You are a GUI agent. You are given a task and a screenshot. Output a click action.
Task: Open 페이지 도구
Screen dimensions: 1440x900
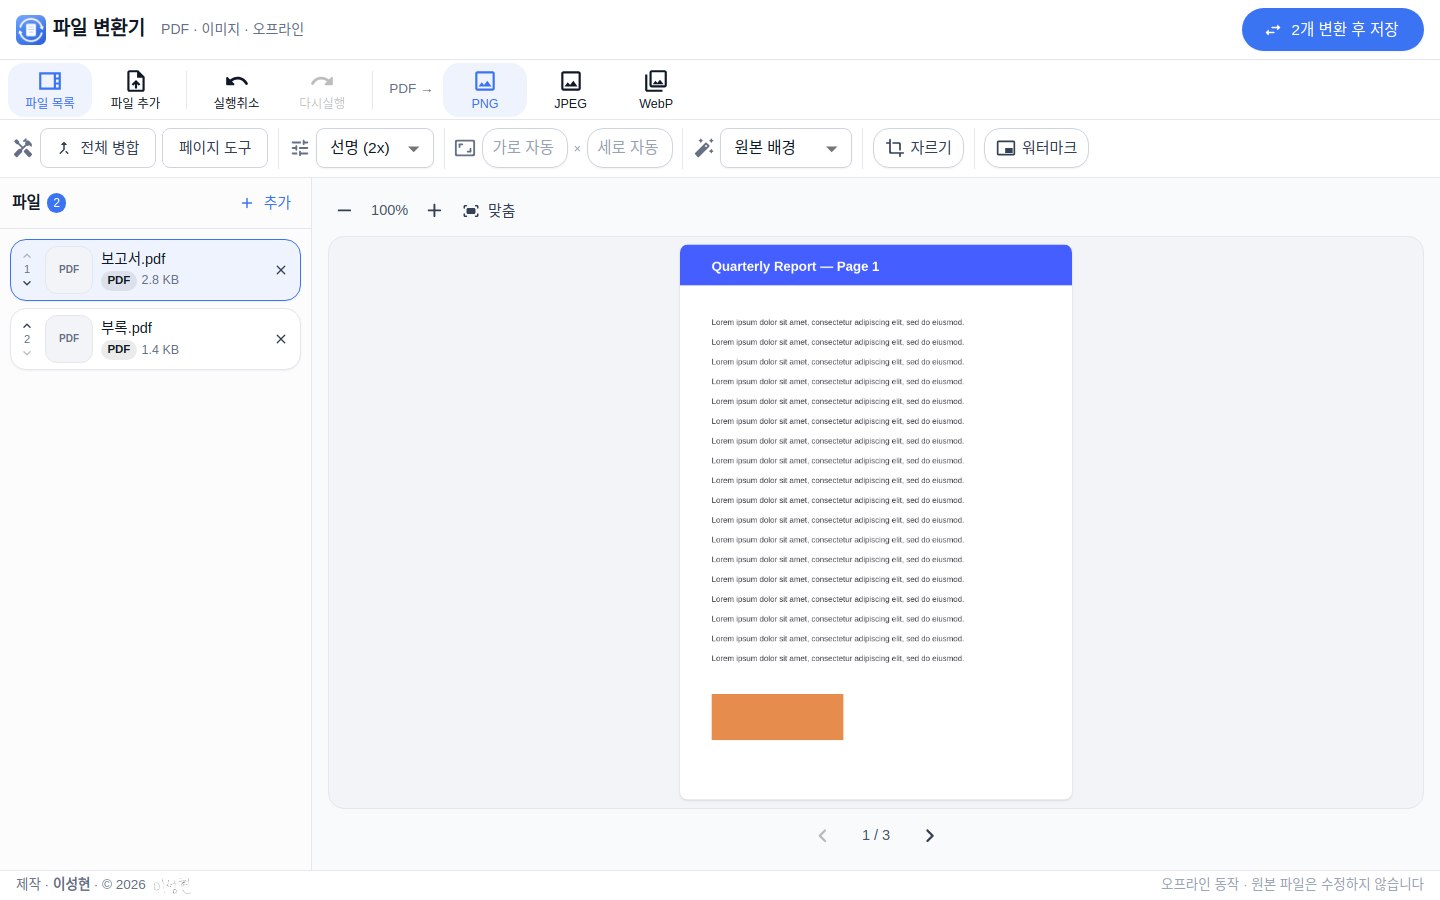pos(215,148)
